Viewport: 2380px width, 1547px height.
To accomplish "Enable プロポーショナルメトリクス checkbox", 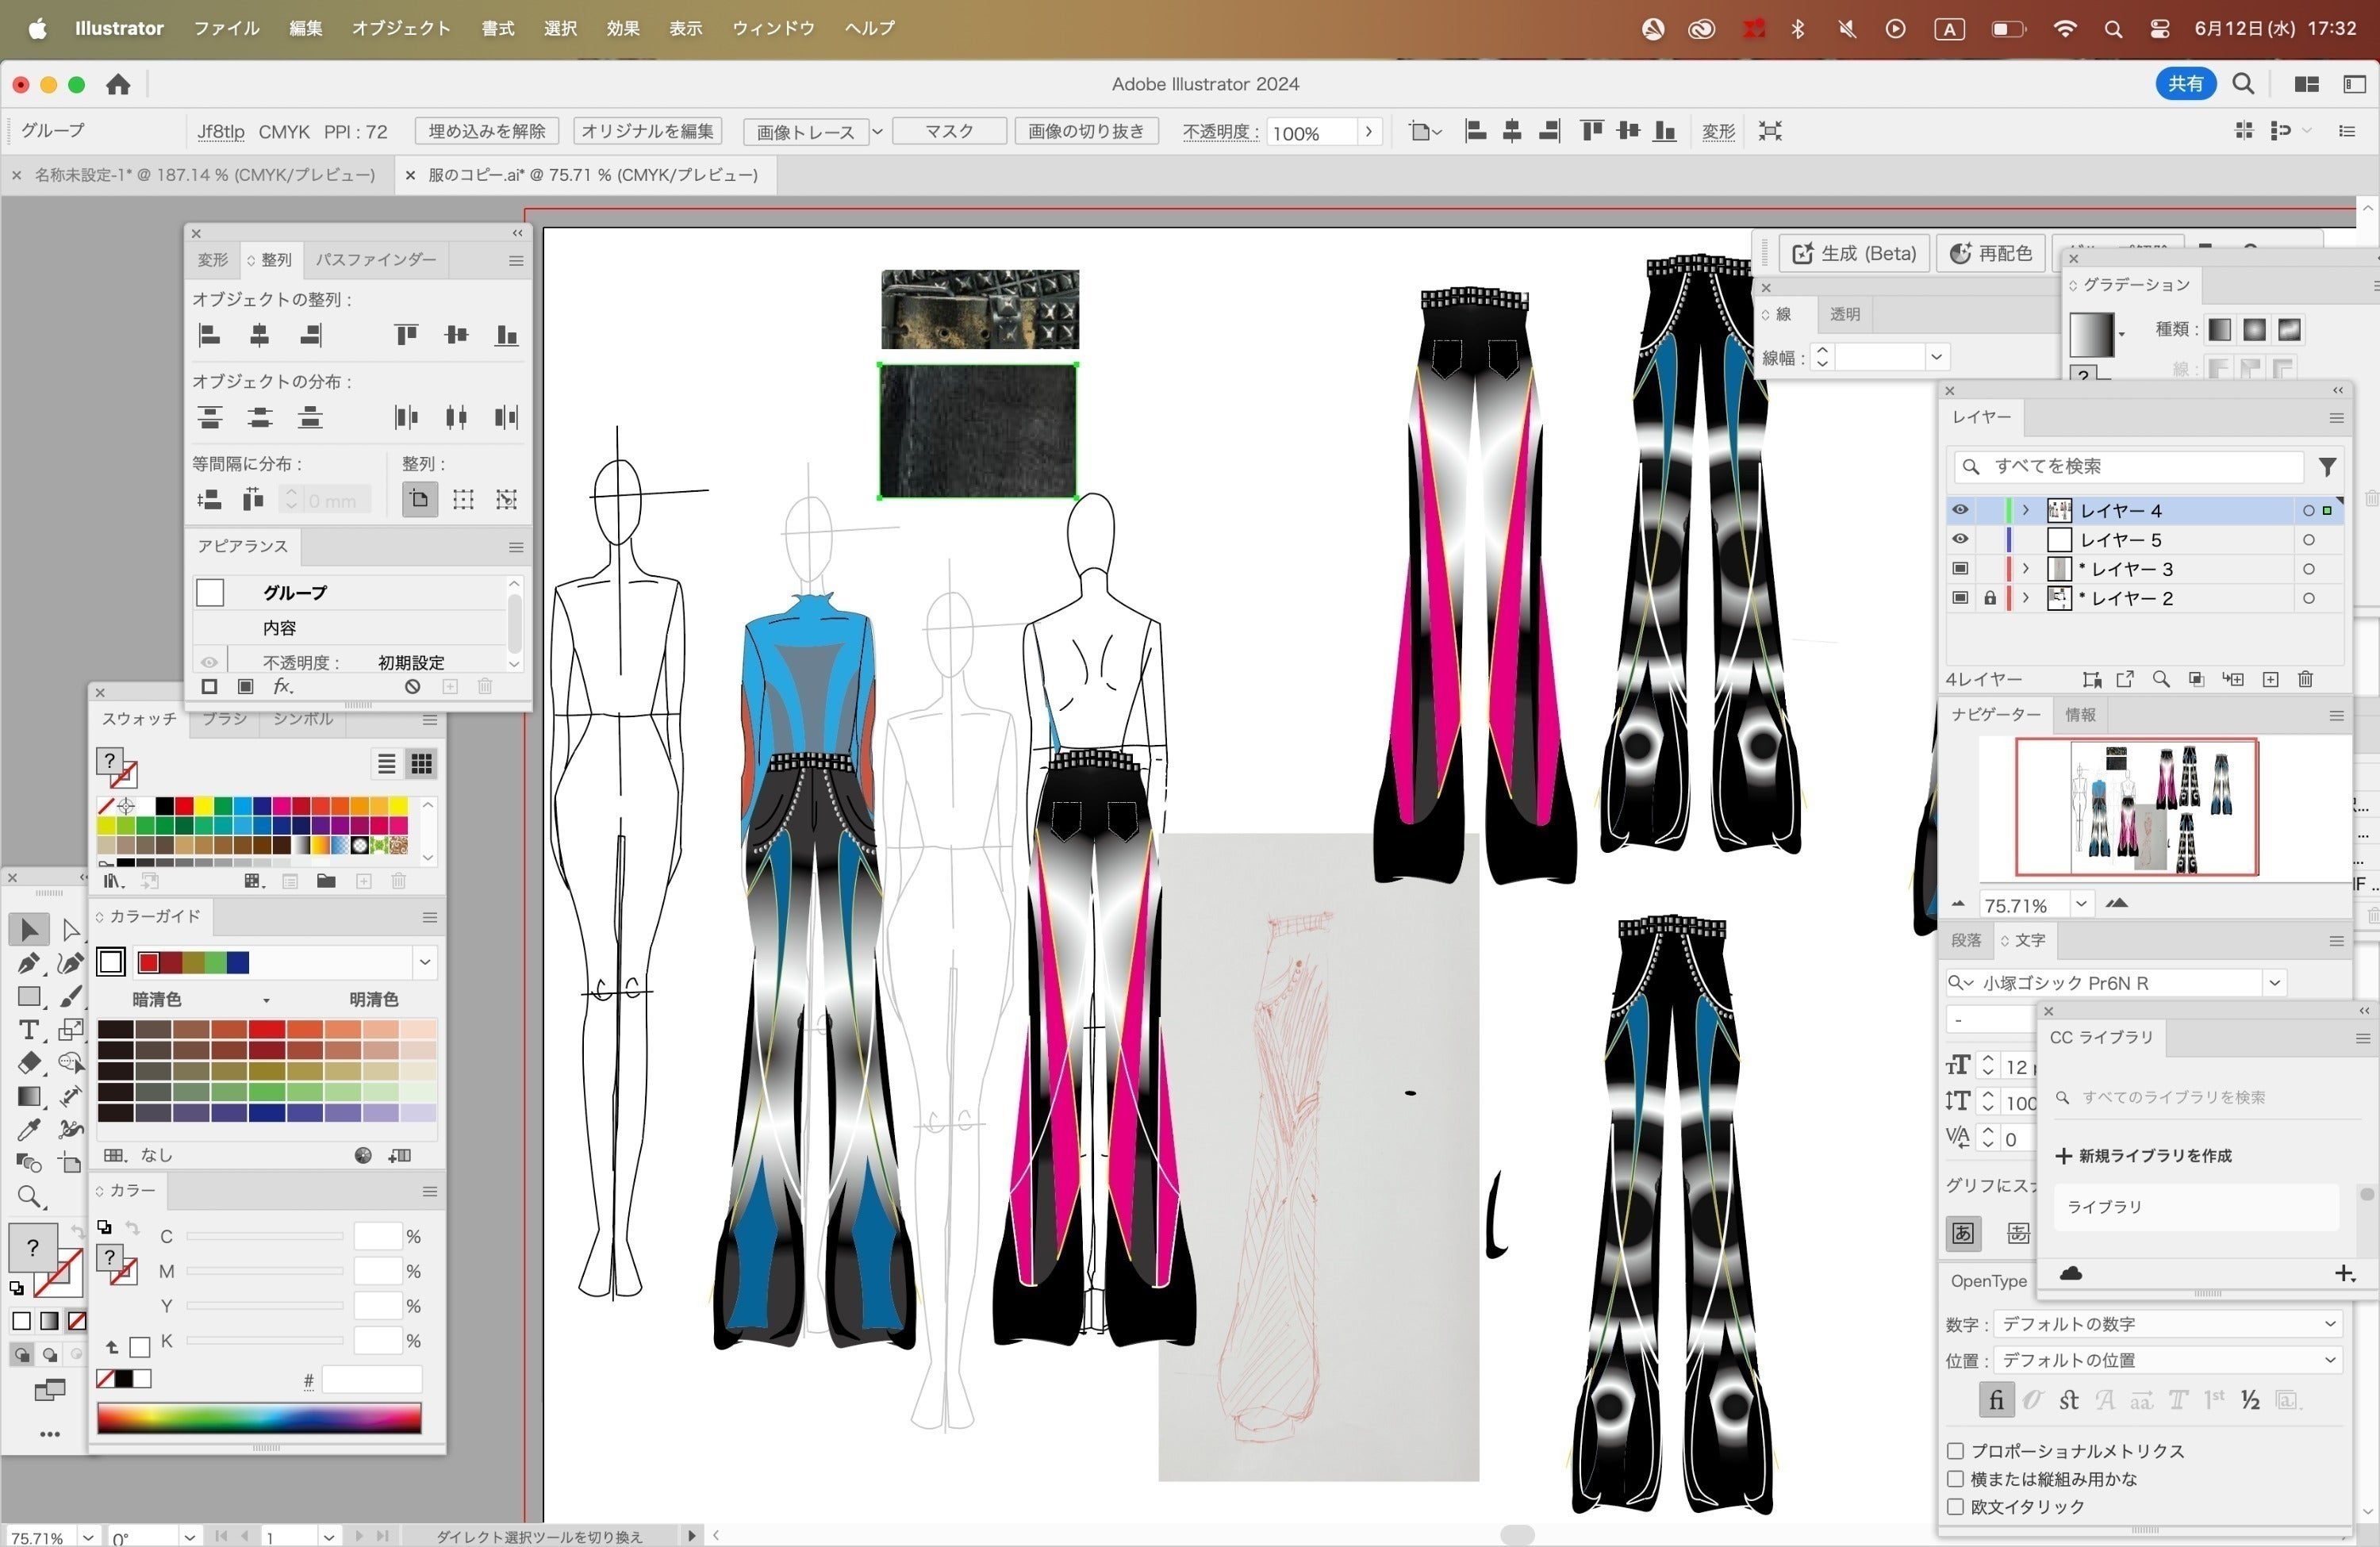I will coord(1956,1451).
